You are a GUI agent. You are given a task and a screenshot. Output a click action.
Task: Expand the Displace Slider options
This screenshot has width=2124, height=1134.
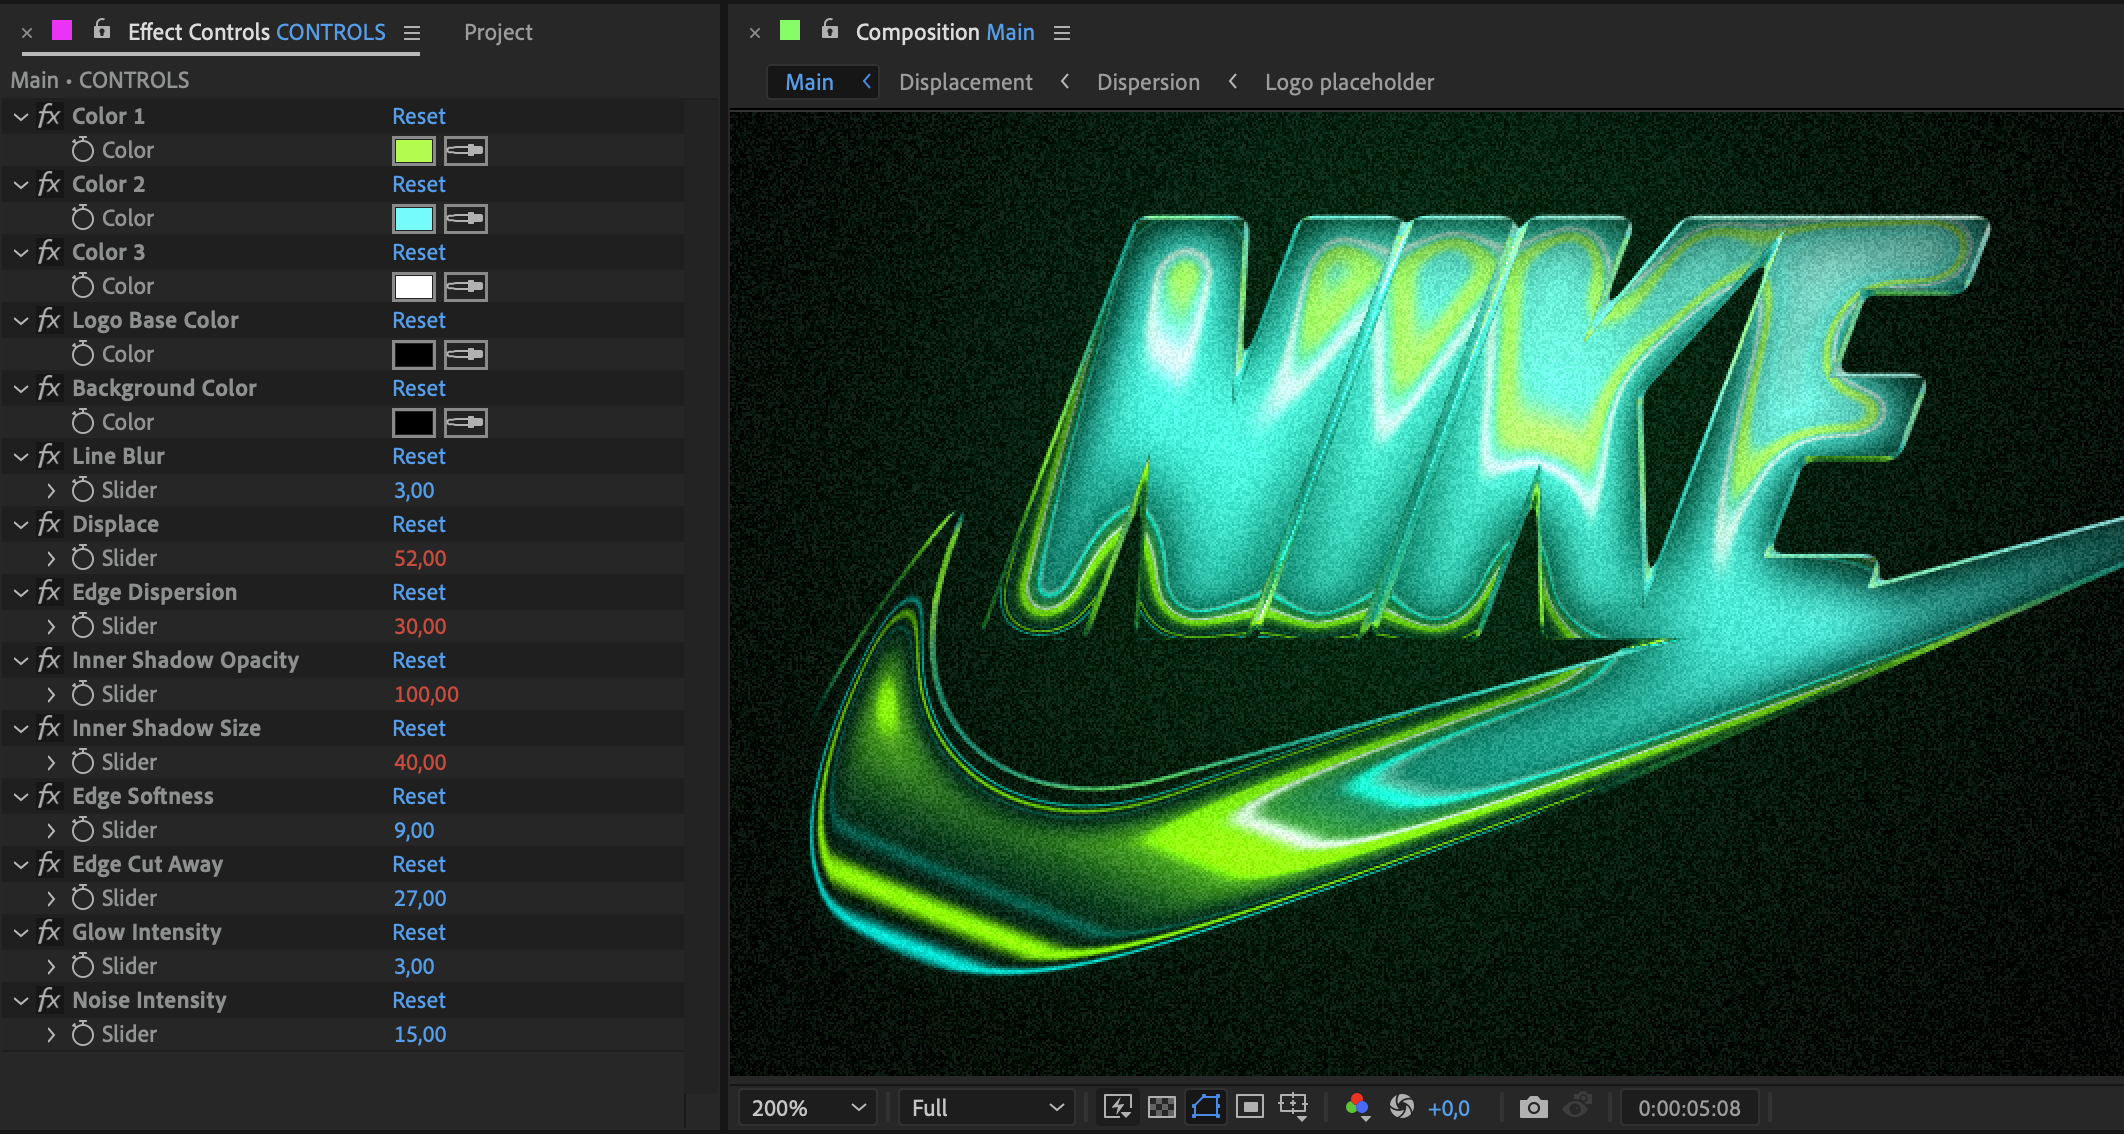(x=51, y=558)
